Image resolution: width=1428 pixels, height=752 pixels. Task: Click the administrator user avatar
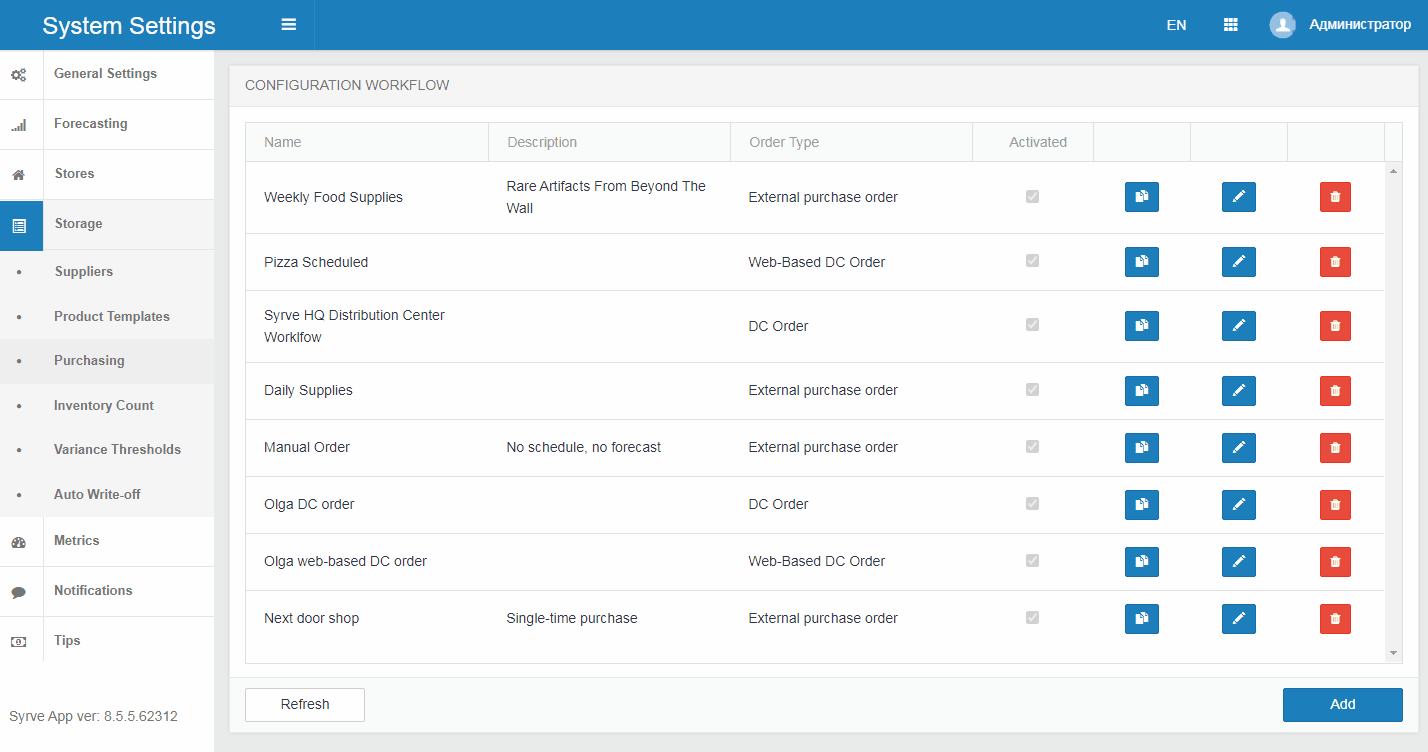[1282, 25]
